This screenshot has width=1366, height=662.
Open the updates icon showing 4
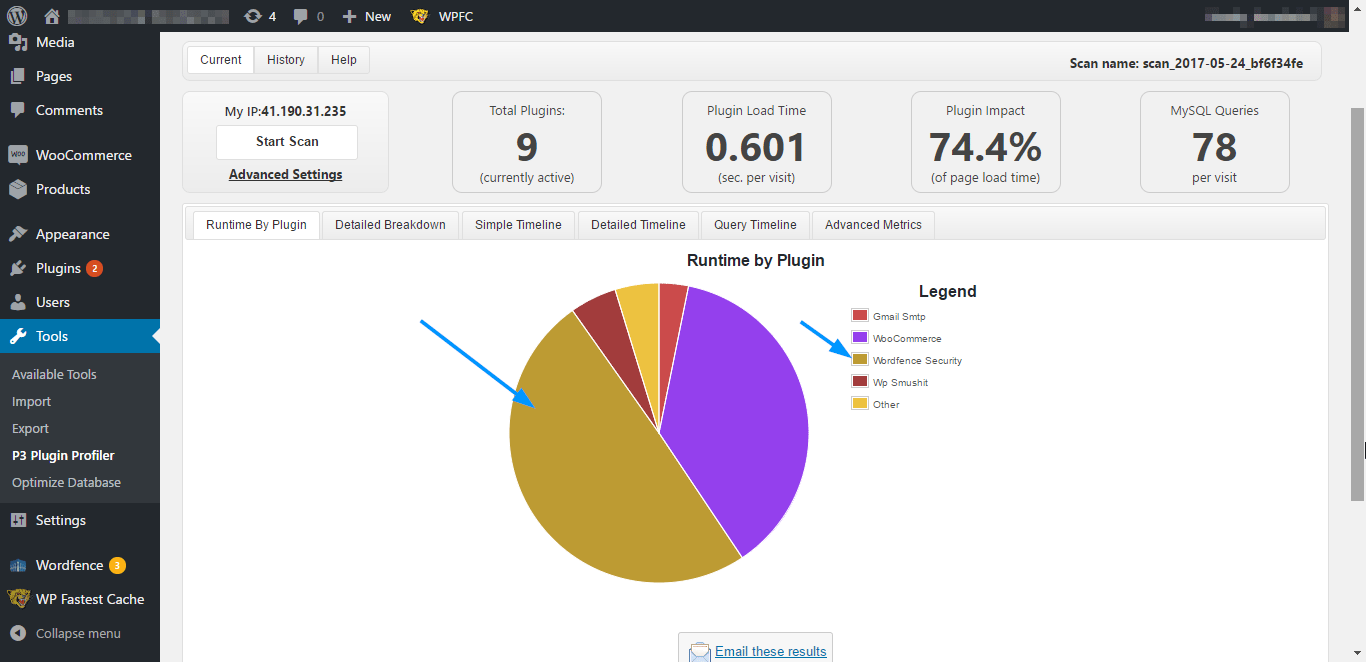[x=253, y=16]
